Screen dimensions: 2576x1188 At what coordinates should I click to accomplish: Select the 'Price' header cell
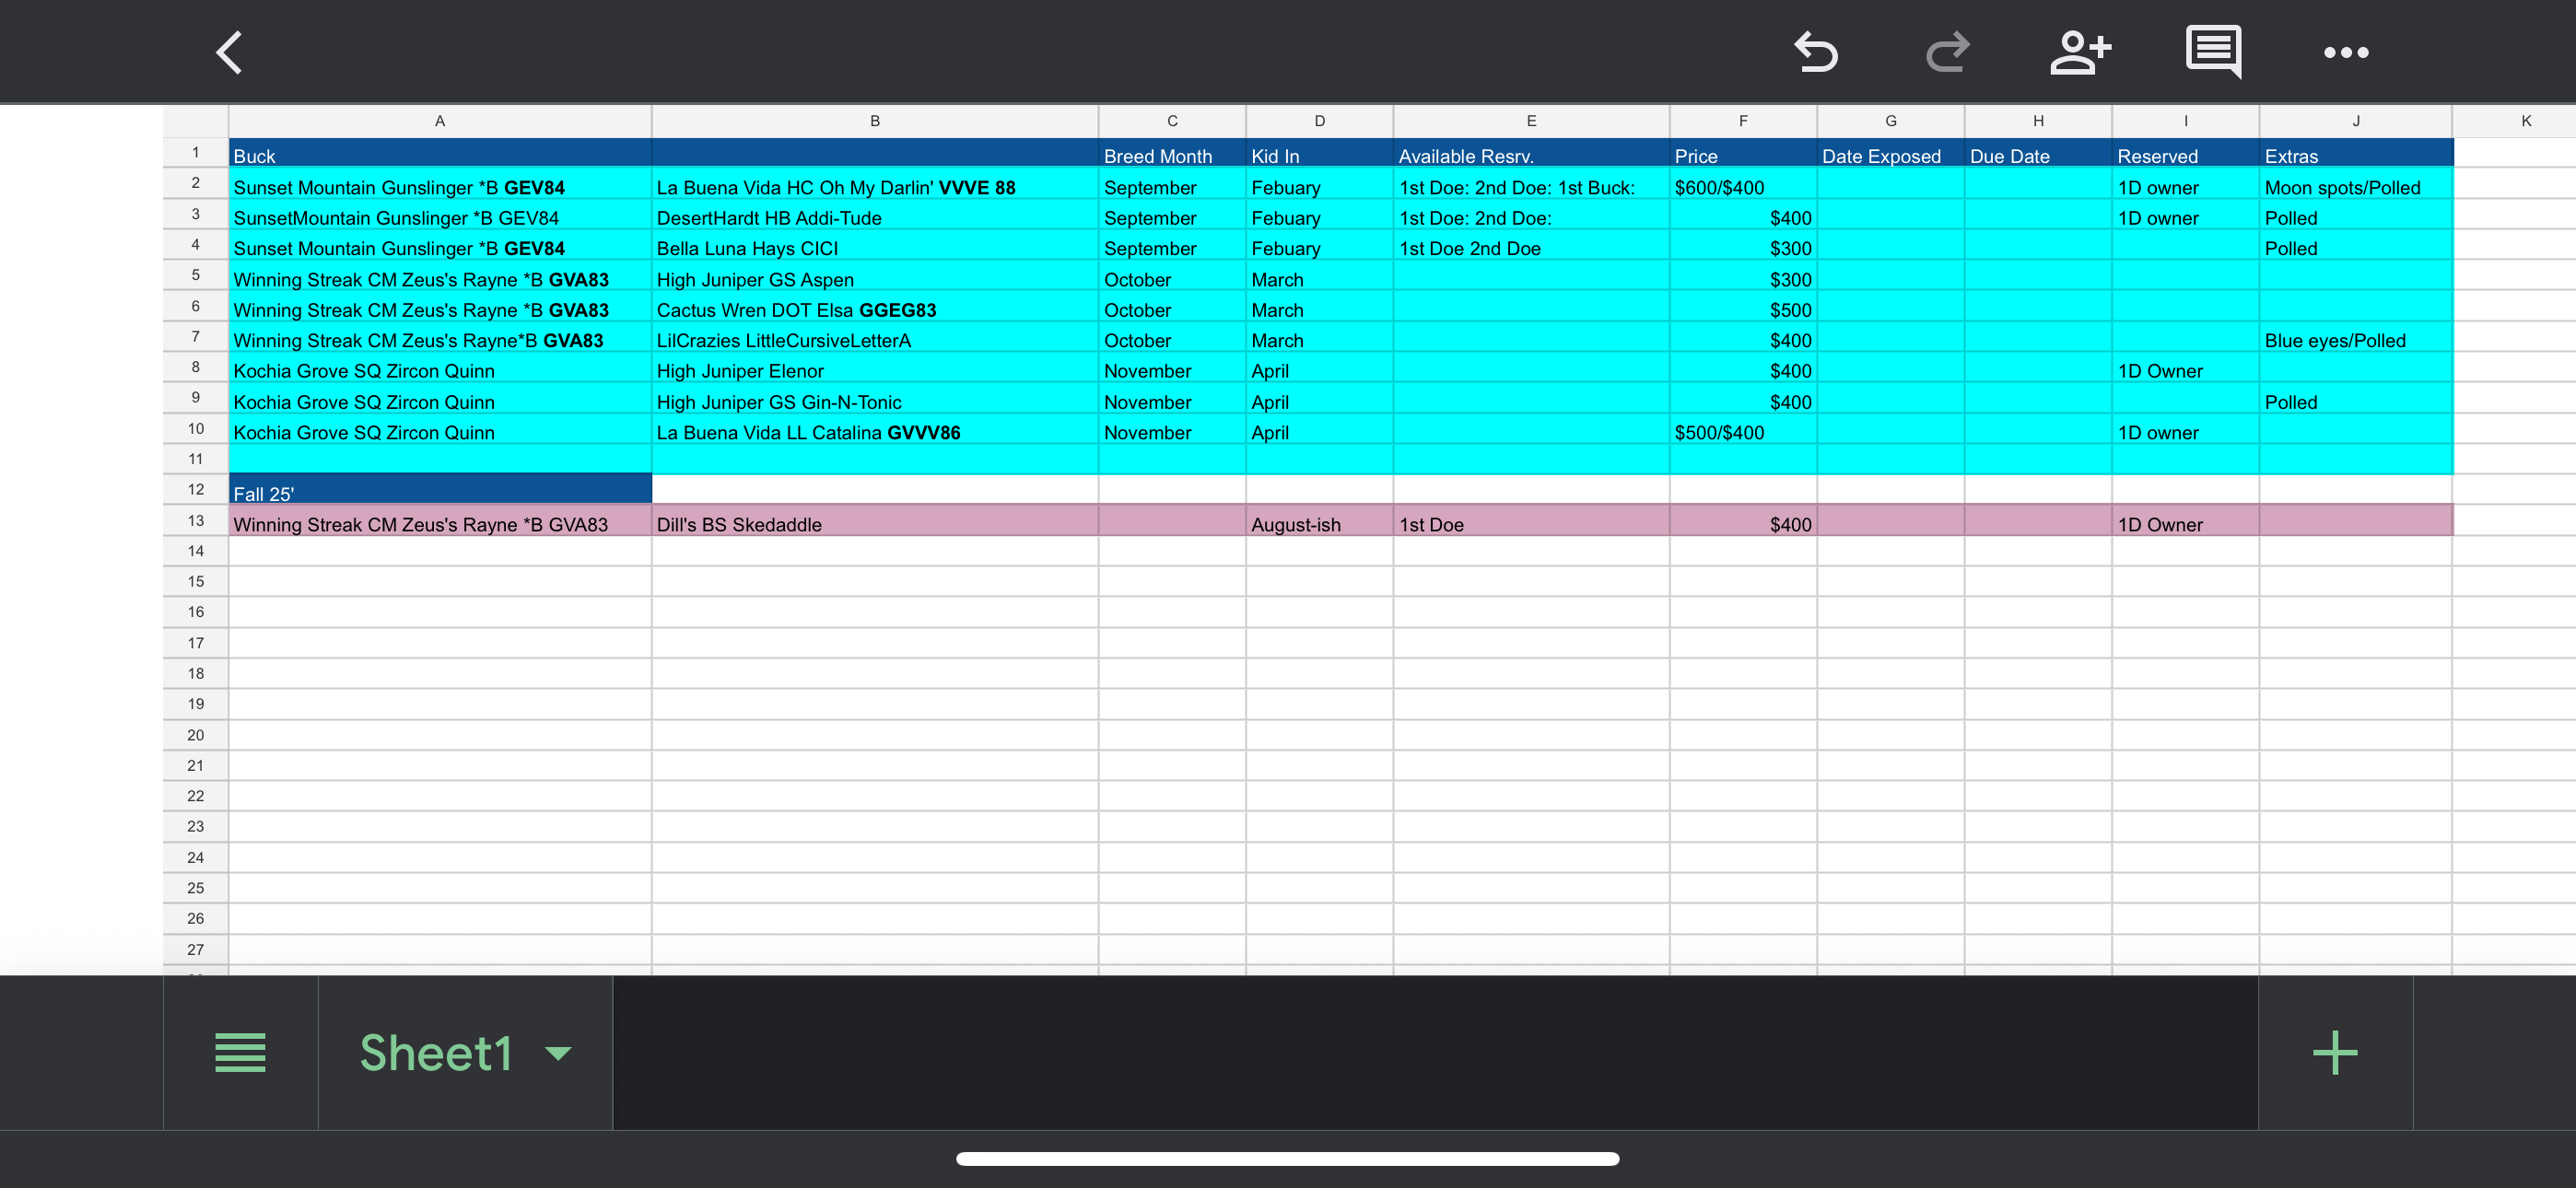tap(1743, 153)
